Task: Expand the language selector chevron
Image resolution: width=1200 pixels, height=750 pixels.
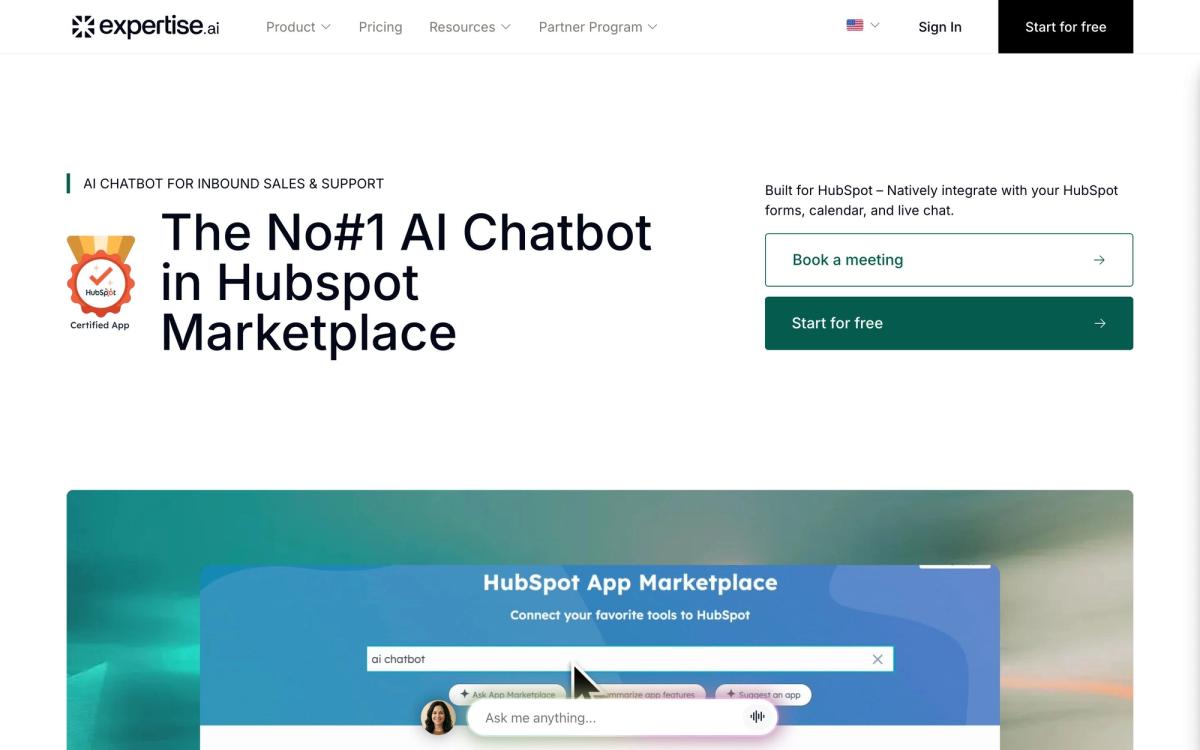Action: pyautogui.click(x=875, y=25)
